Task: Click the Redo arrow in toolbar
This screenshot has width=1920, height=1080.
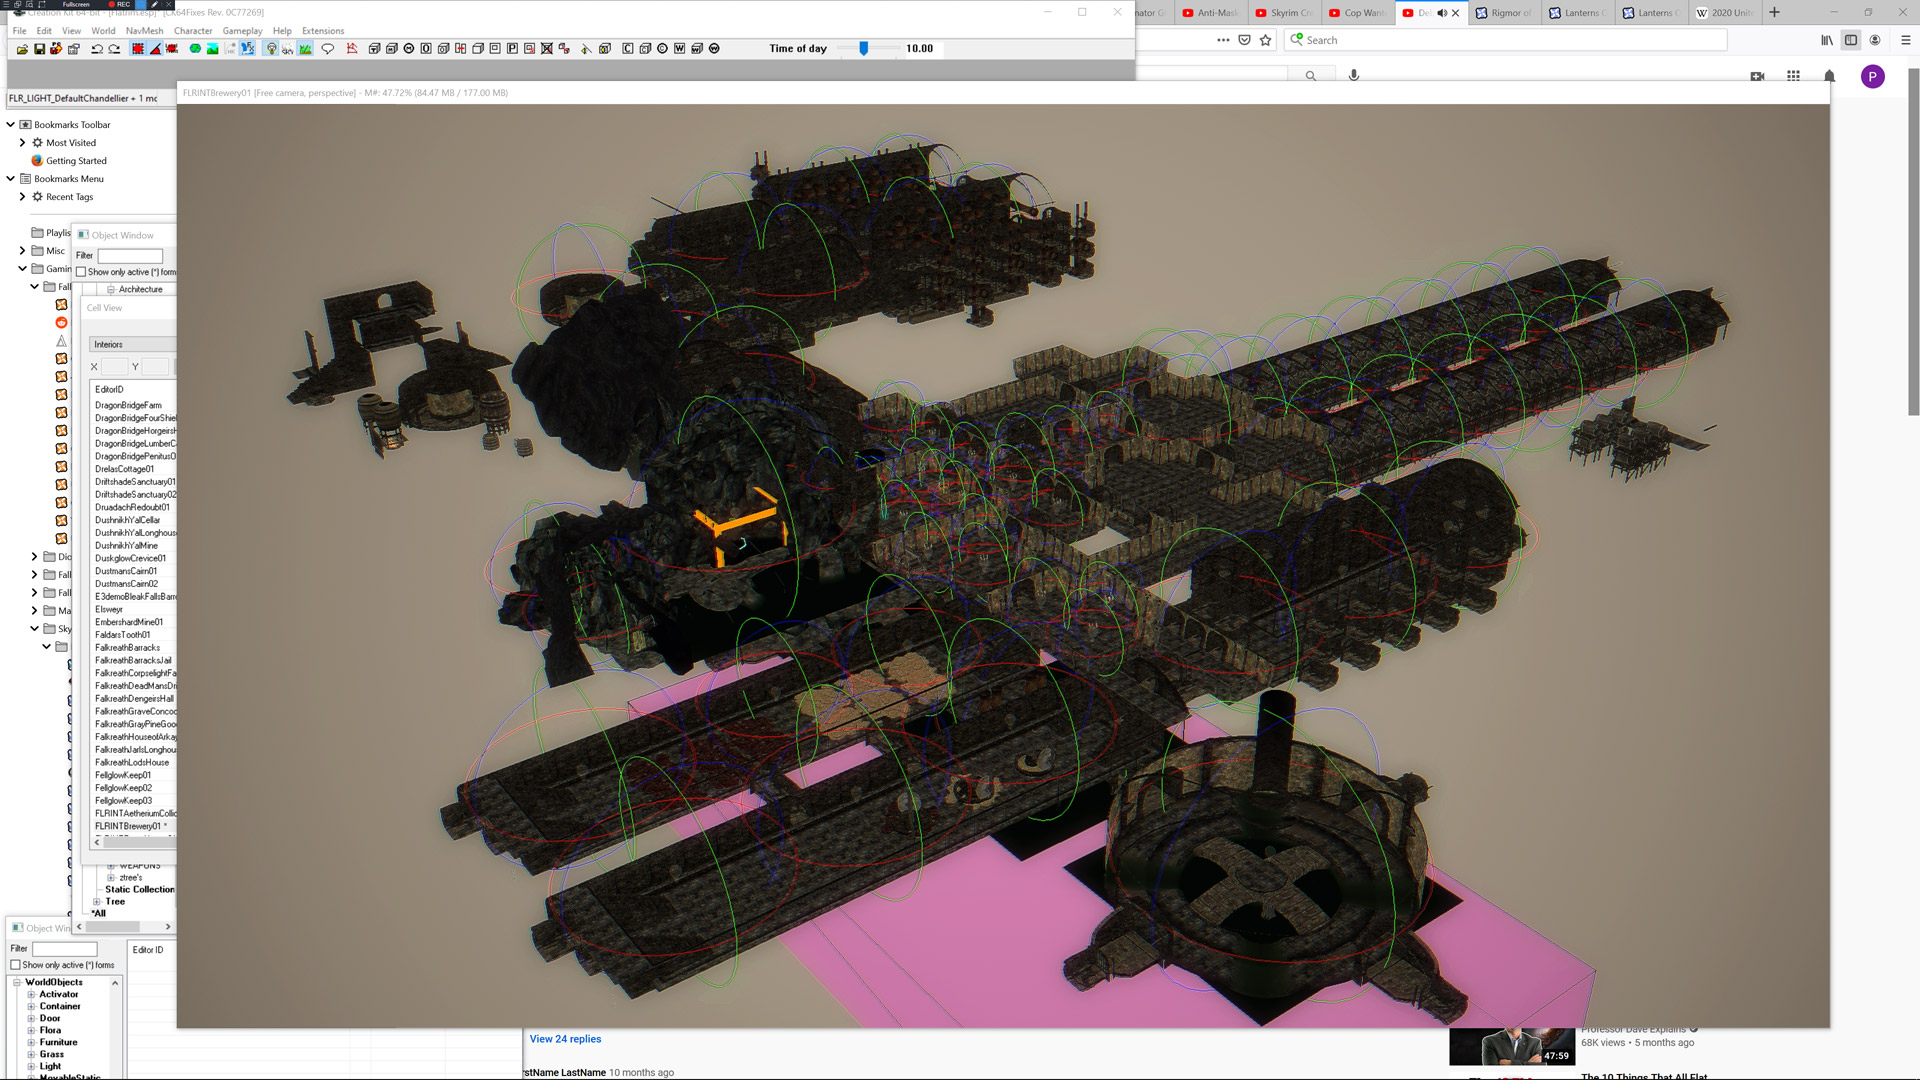Action: point(114,49)
